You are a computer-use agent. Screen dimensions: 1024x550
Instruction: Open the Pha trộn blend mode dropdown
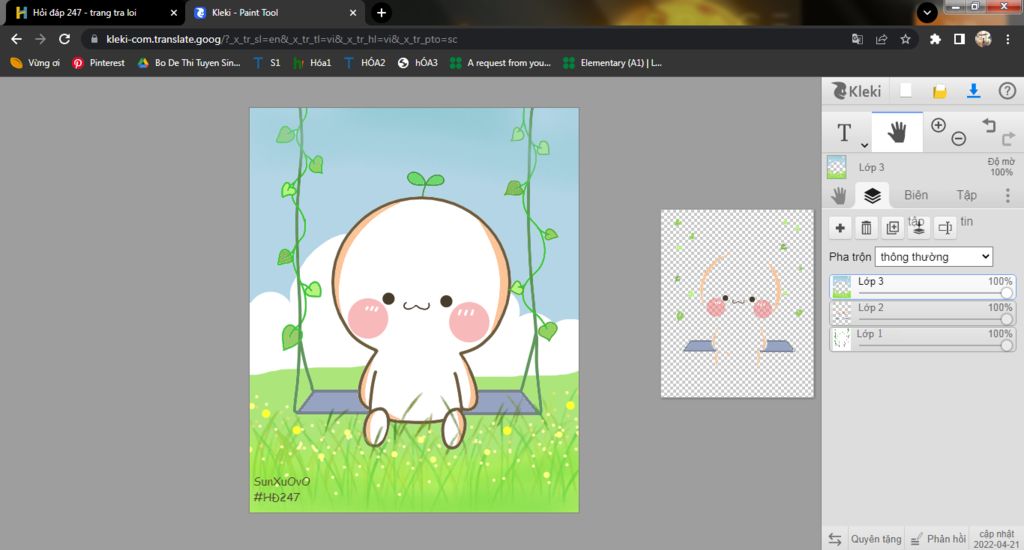[934, 257]
